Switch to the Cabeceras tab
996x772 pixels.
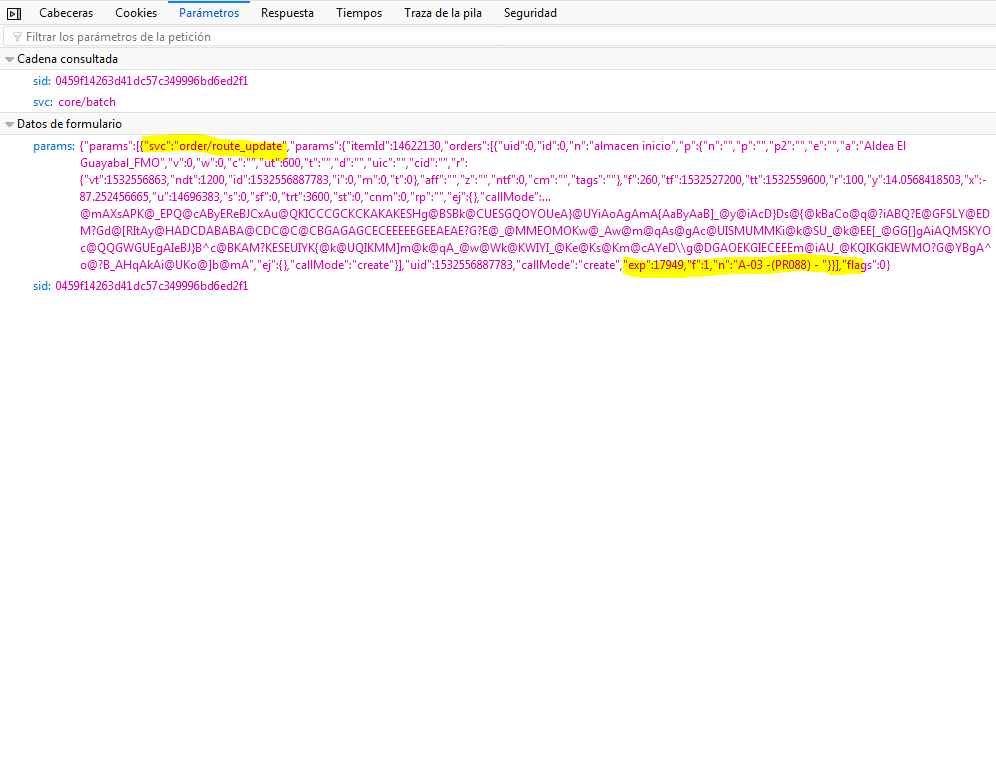[x=66, y=13]
